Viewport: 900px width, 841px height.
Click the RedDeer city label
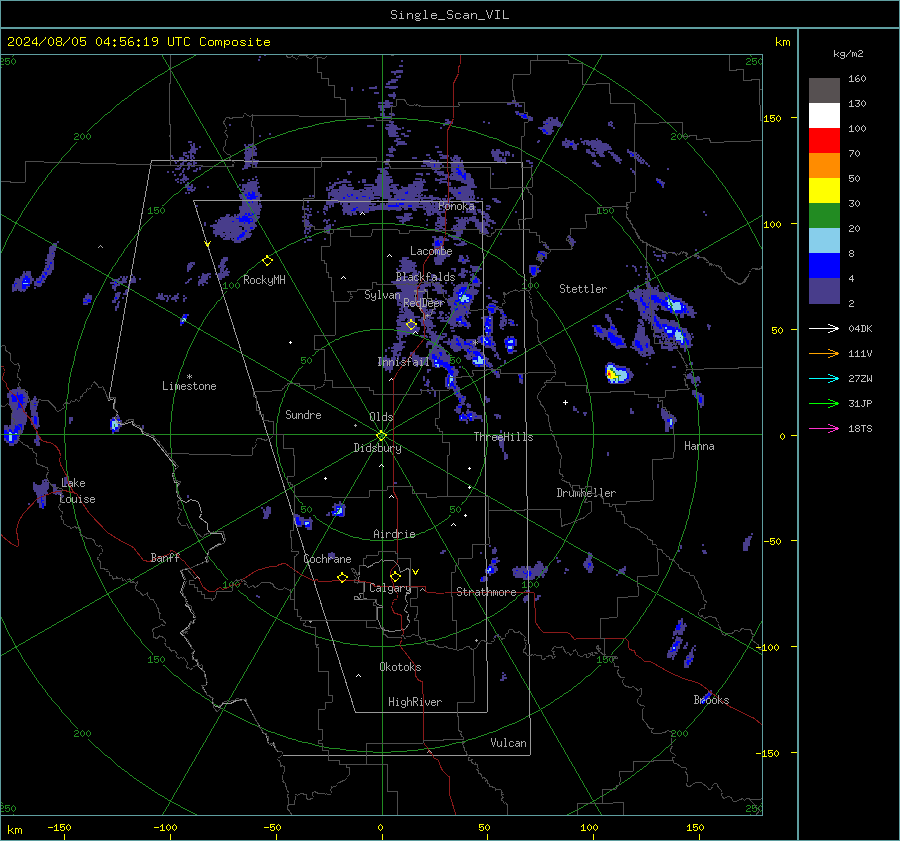point(424,303)
